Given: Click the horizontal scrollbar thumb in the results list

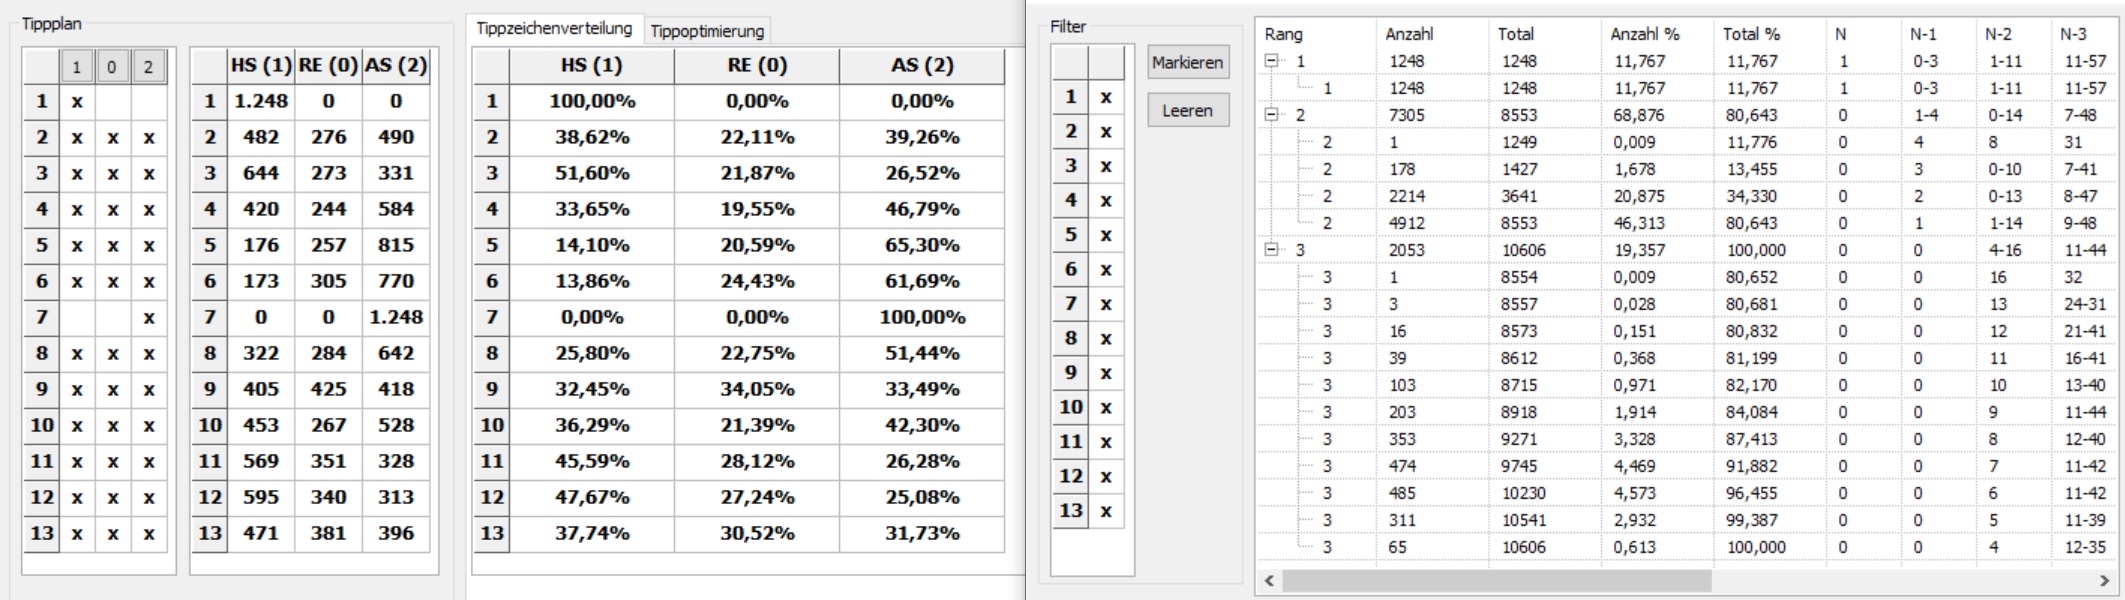Looking at the screenshot, I should (1497, 580).
